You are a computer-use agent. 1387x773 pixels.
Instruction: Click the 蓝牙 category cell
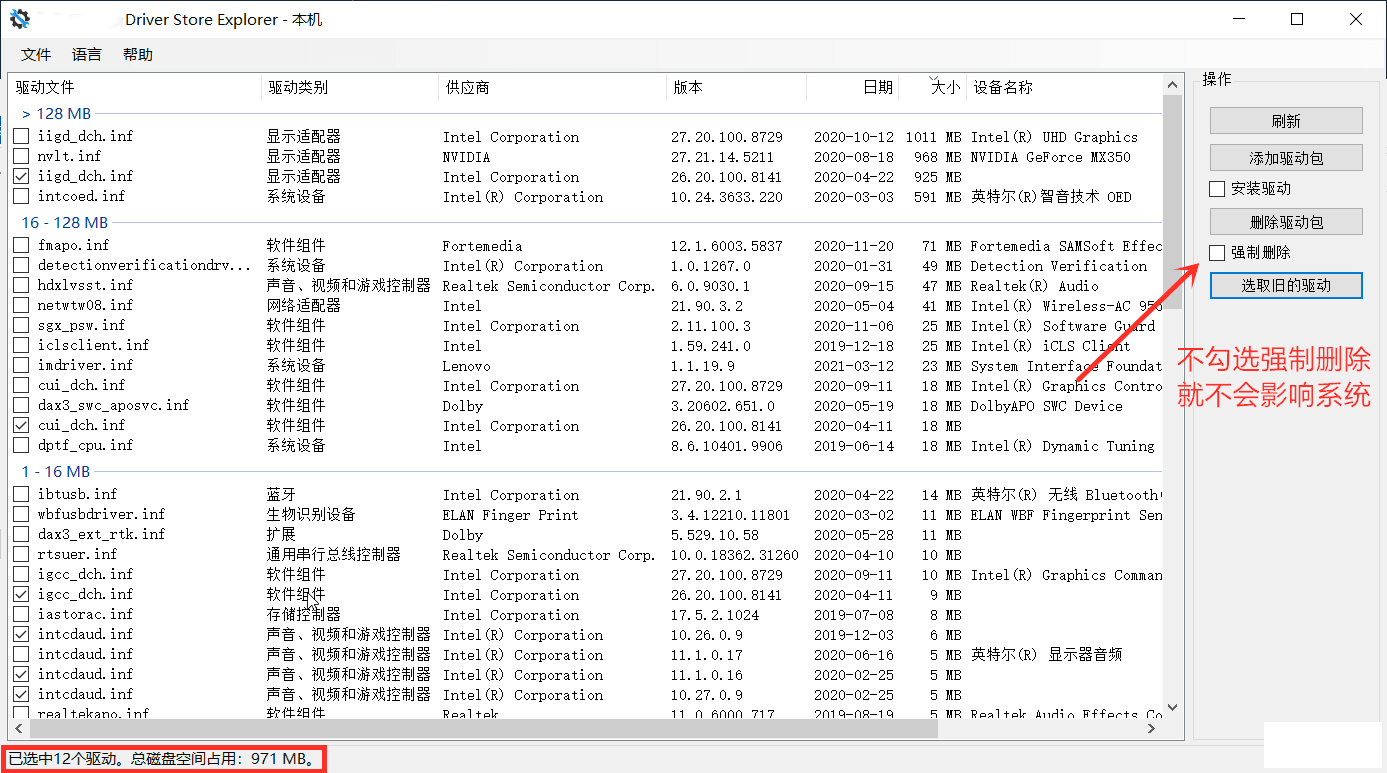(281, 495)
